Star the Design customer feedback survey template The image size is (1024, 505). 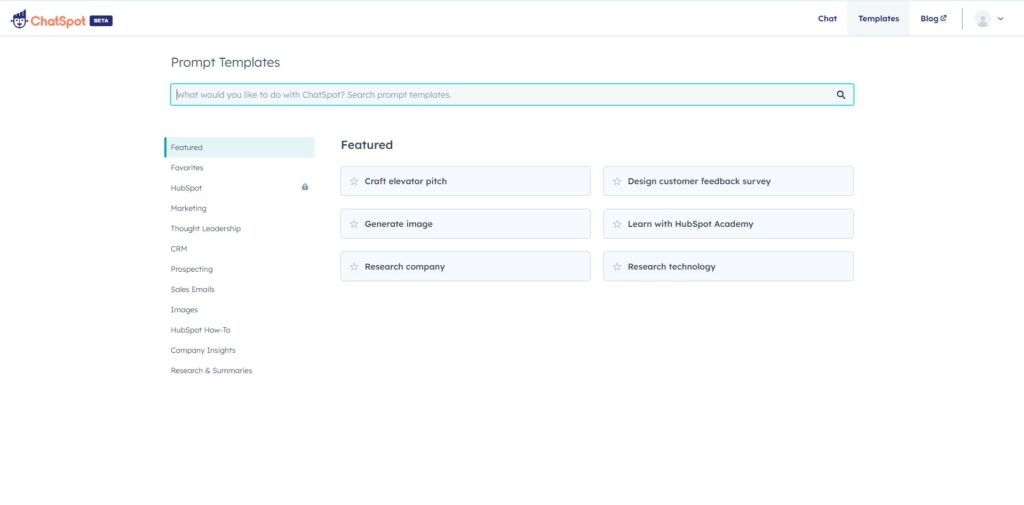pos(617,181)
